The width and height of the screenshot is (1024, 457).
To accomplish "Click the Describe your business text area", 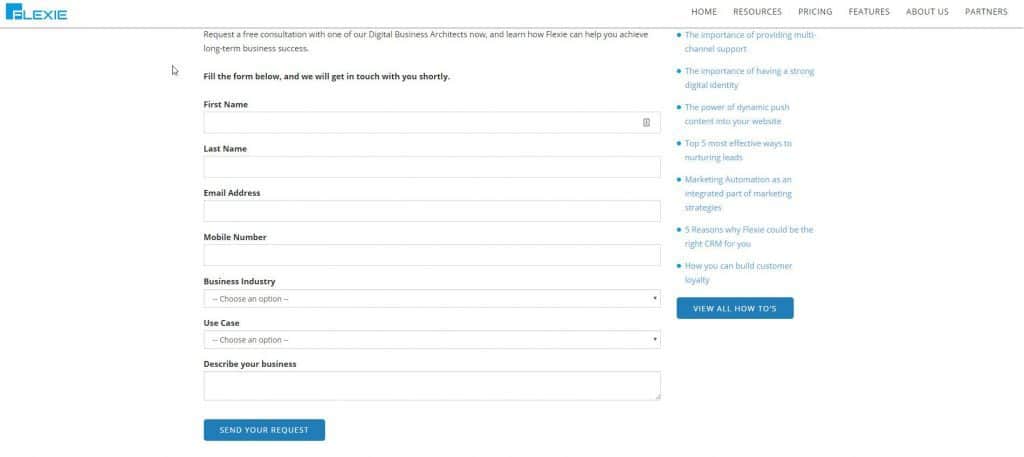I will 432,386.
